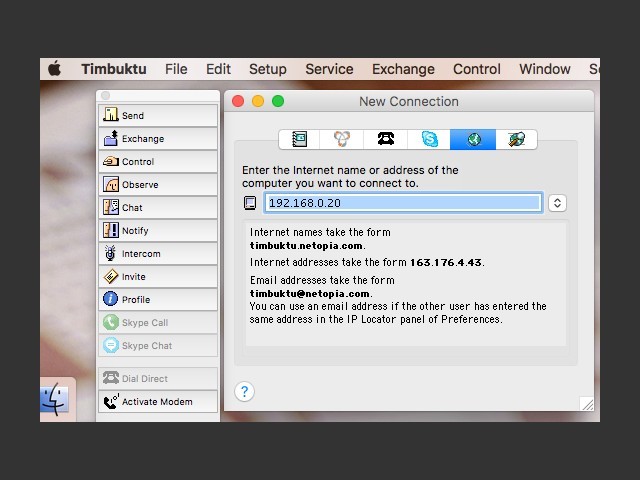Click the Exchange service button
640x480 pixels.
click(x=158, y=138)
